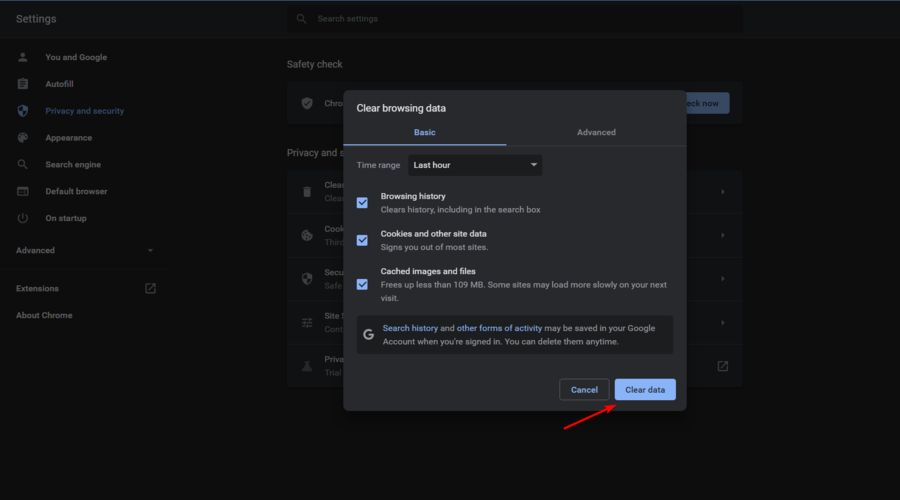Open About Chrome page
The height and width of the screenshot is (500, 900).
coord(44,316)
